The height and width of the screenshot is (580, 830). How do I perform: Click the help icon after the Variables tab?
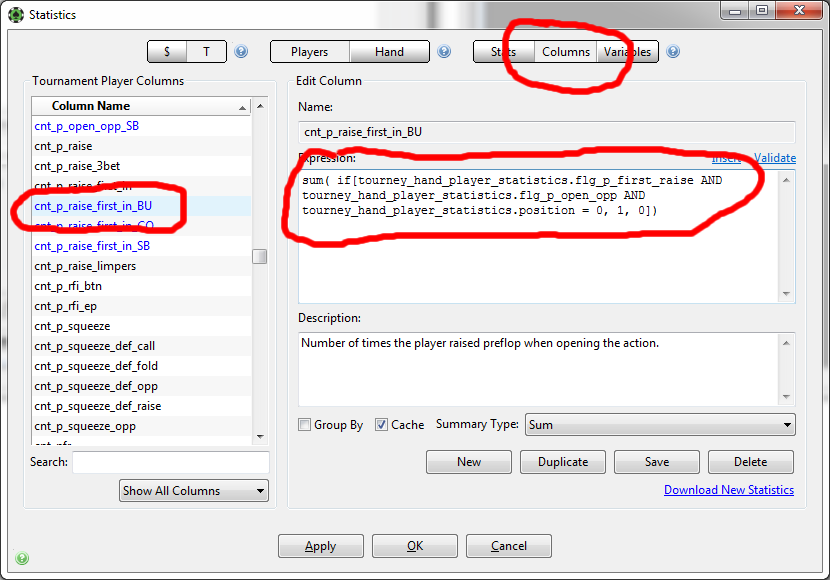(x=673, y=51)
